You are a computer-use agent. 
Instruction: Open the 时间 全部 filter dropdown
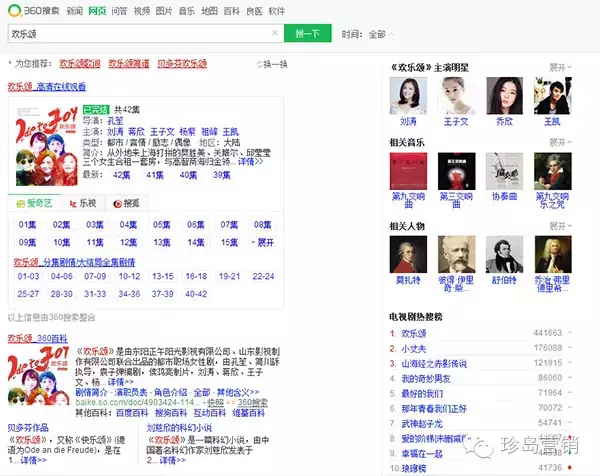click(376, 34)
